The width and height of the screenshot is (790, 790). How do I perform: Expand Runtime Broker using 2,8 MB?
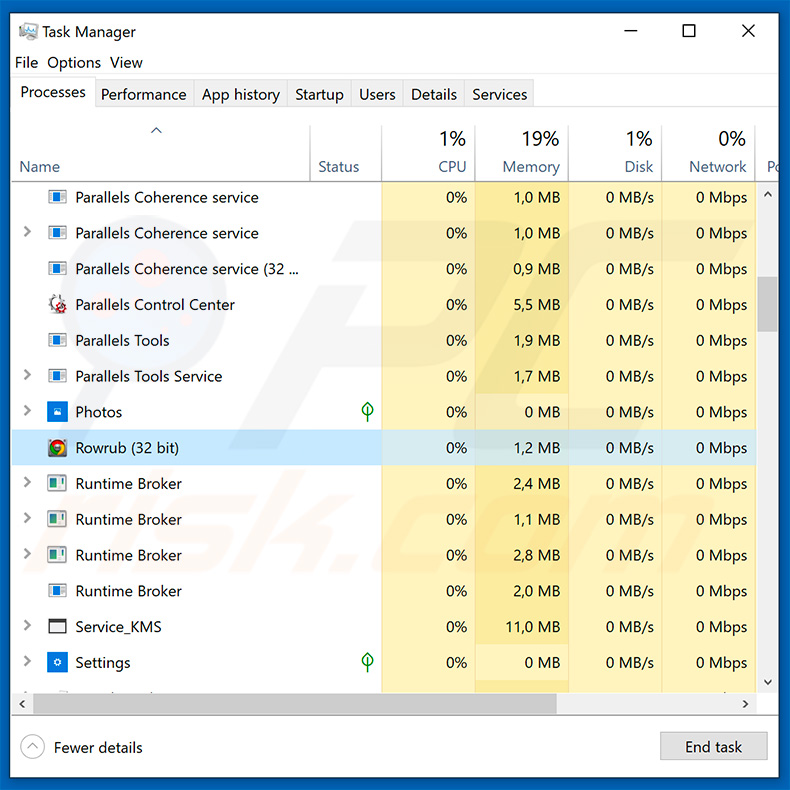tap(27, 554)
